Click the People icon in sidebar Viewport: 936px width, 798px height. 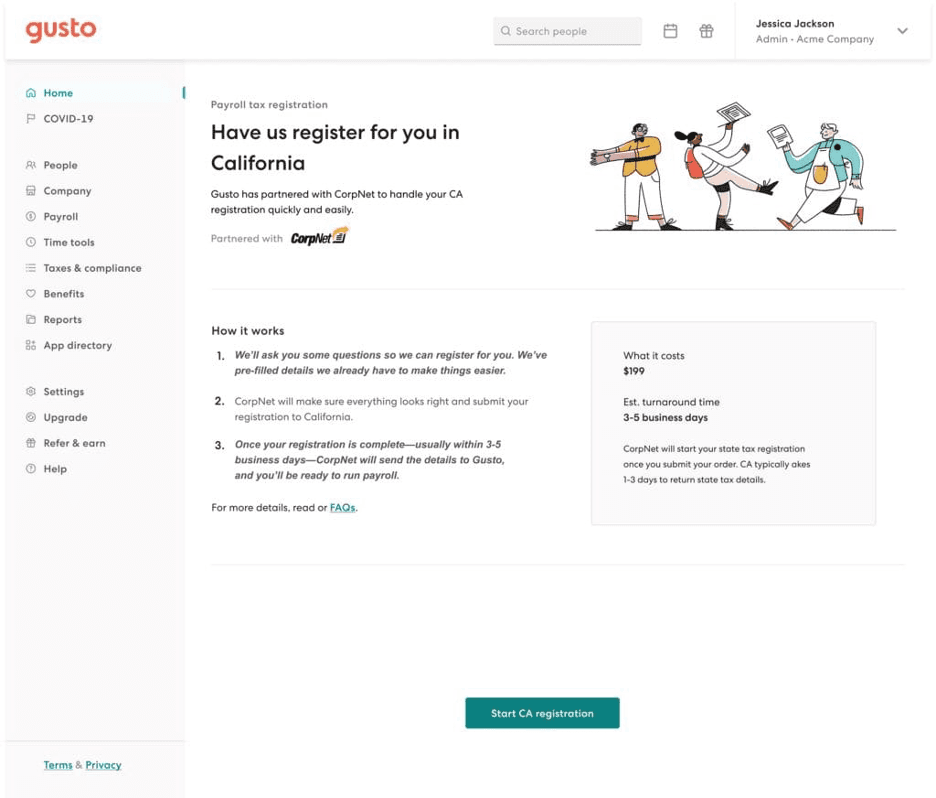tap(31, 165)
